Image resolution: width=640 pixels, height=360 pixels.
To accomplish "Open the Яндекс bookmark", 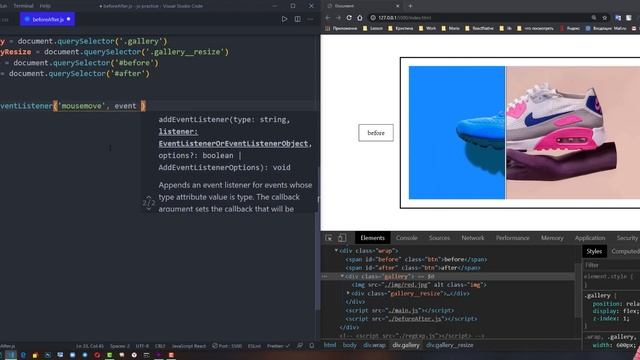I will click(570, 29).
